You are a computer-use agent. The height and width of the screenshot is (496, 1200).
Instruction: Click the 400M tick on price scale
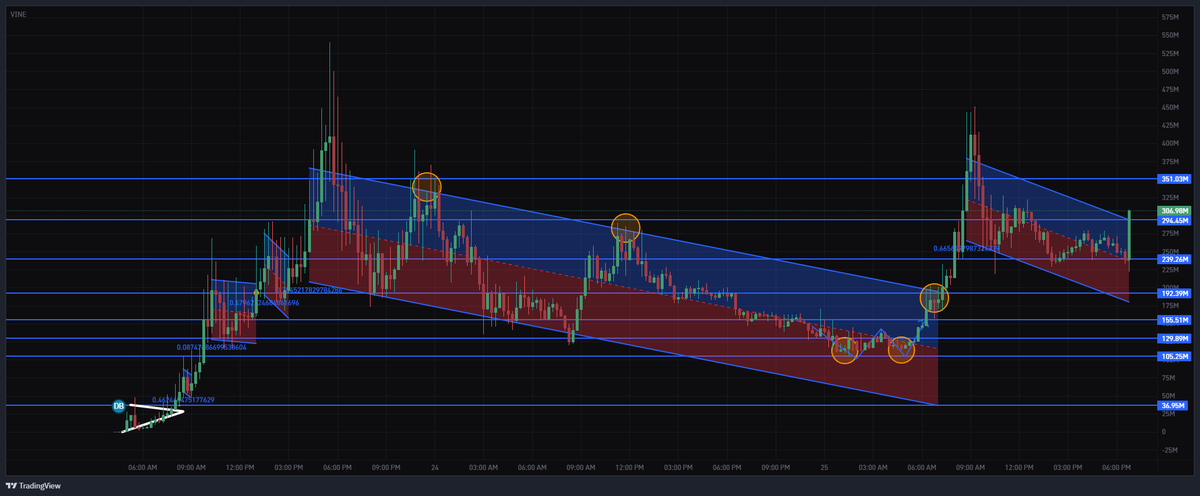1172,143
